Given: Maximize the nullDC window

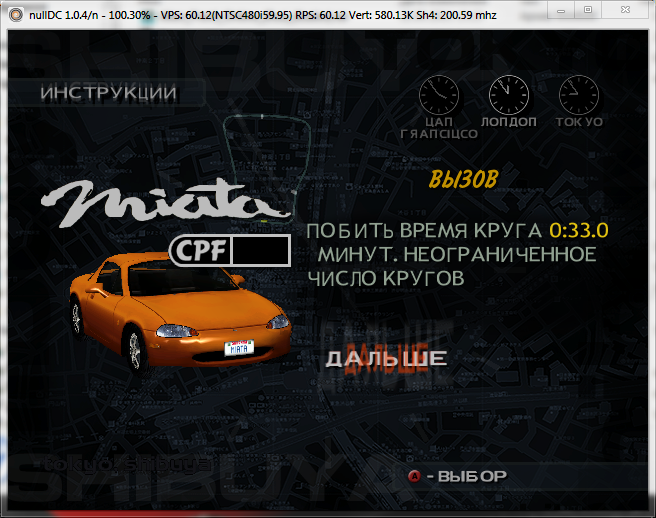Looking at the screenshot, I should (588, 10).
